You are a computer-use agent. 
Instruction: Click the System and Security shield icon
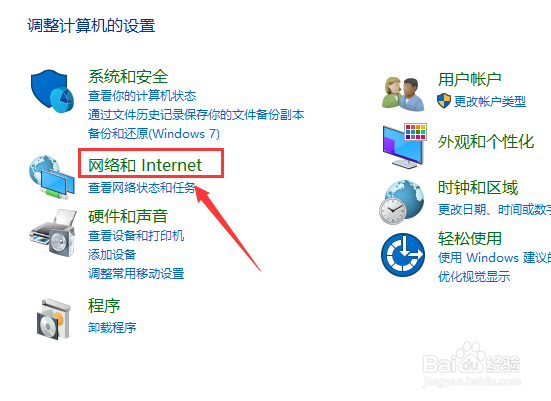tap(52, 91)
